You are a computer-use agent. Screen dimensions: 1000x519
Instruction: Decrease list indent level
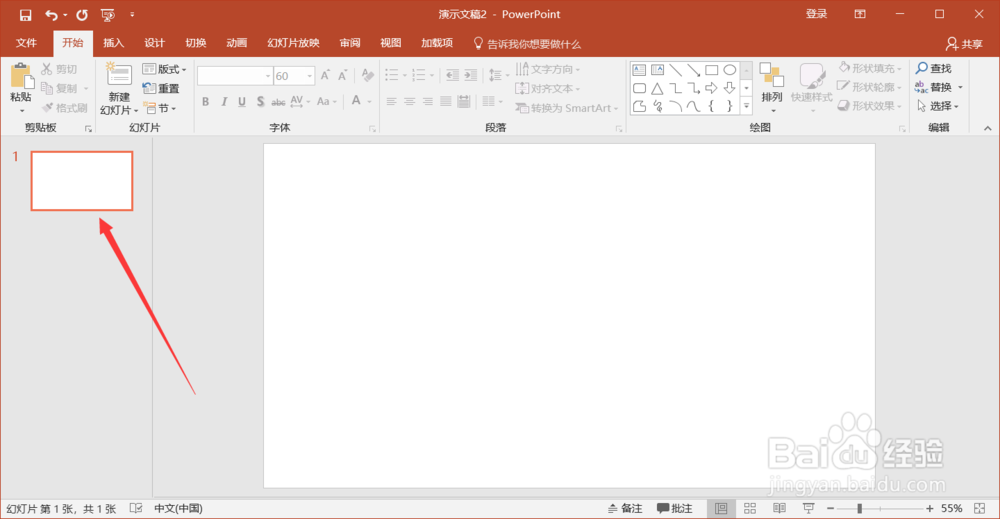452,75
